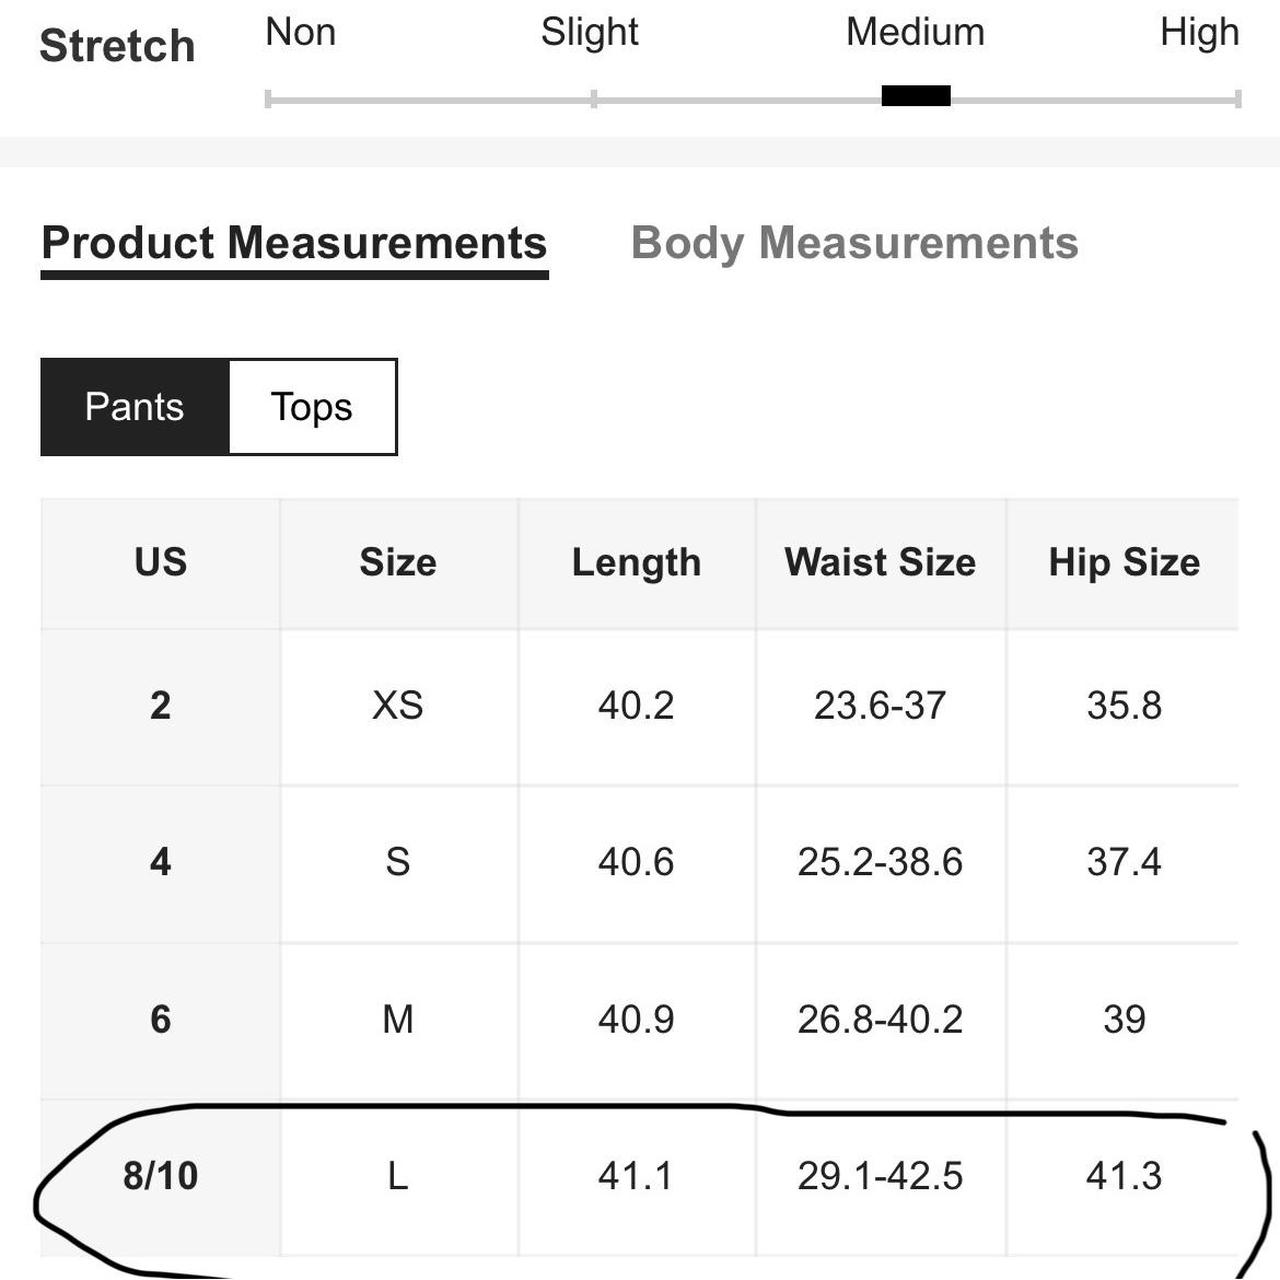Click the Length column header
Image resolution: width=1280 pixels, height=1280 pixels.
pyautogui.click(x=636, y=563)
